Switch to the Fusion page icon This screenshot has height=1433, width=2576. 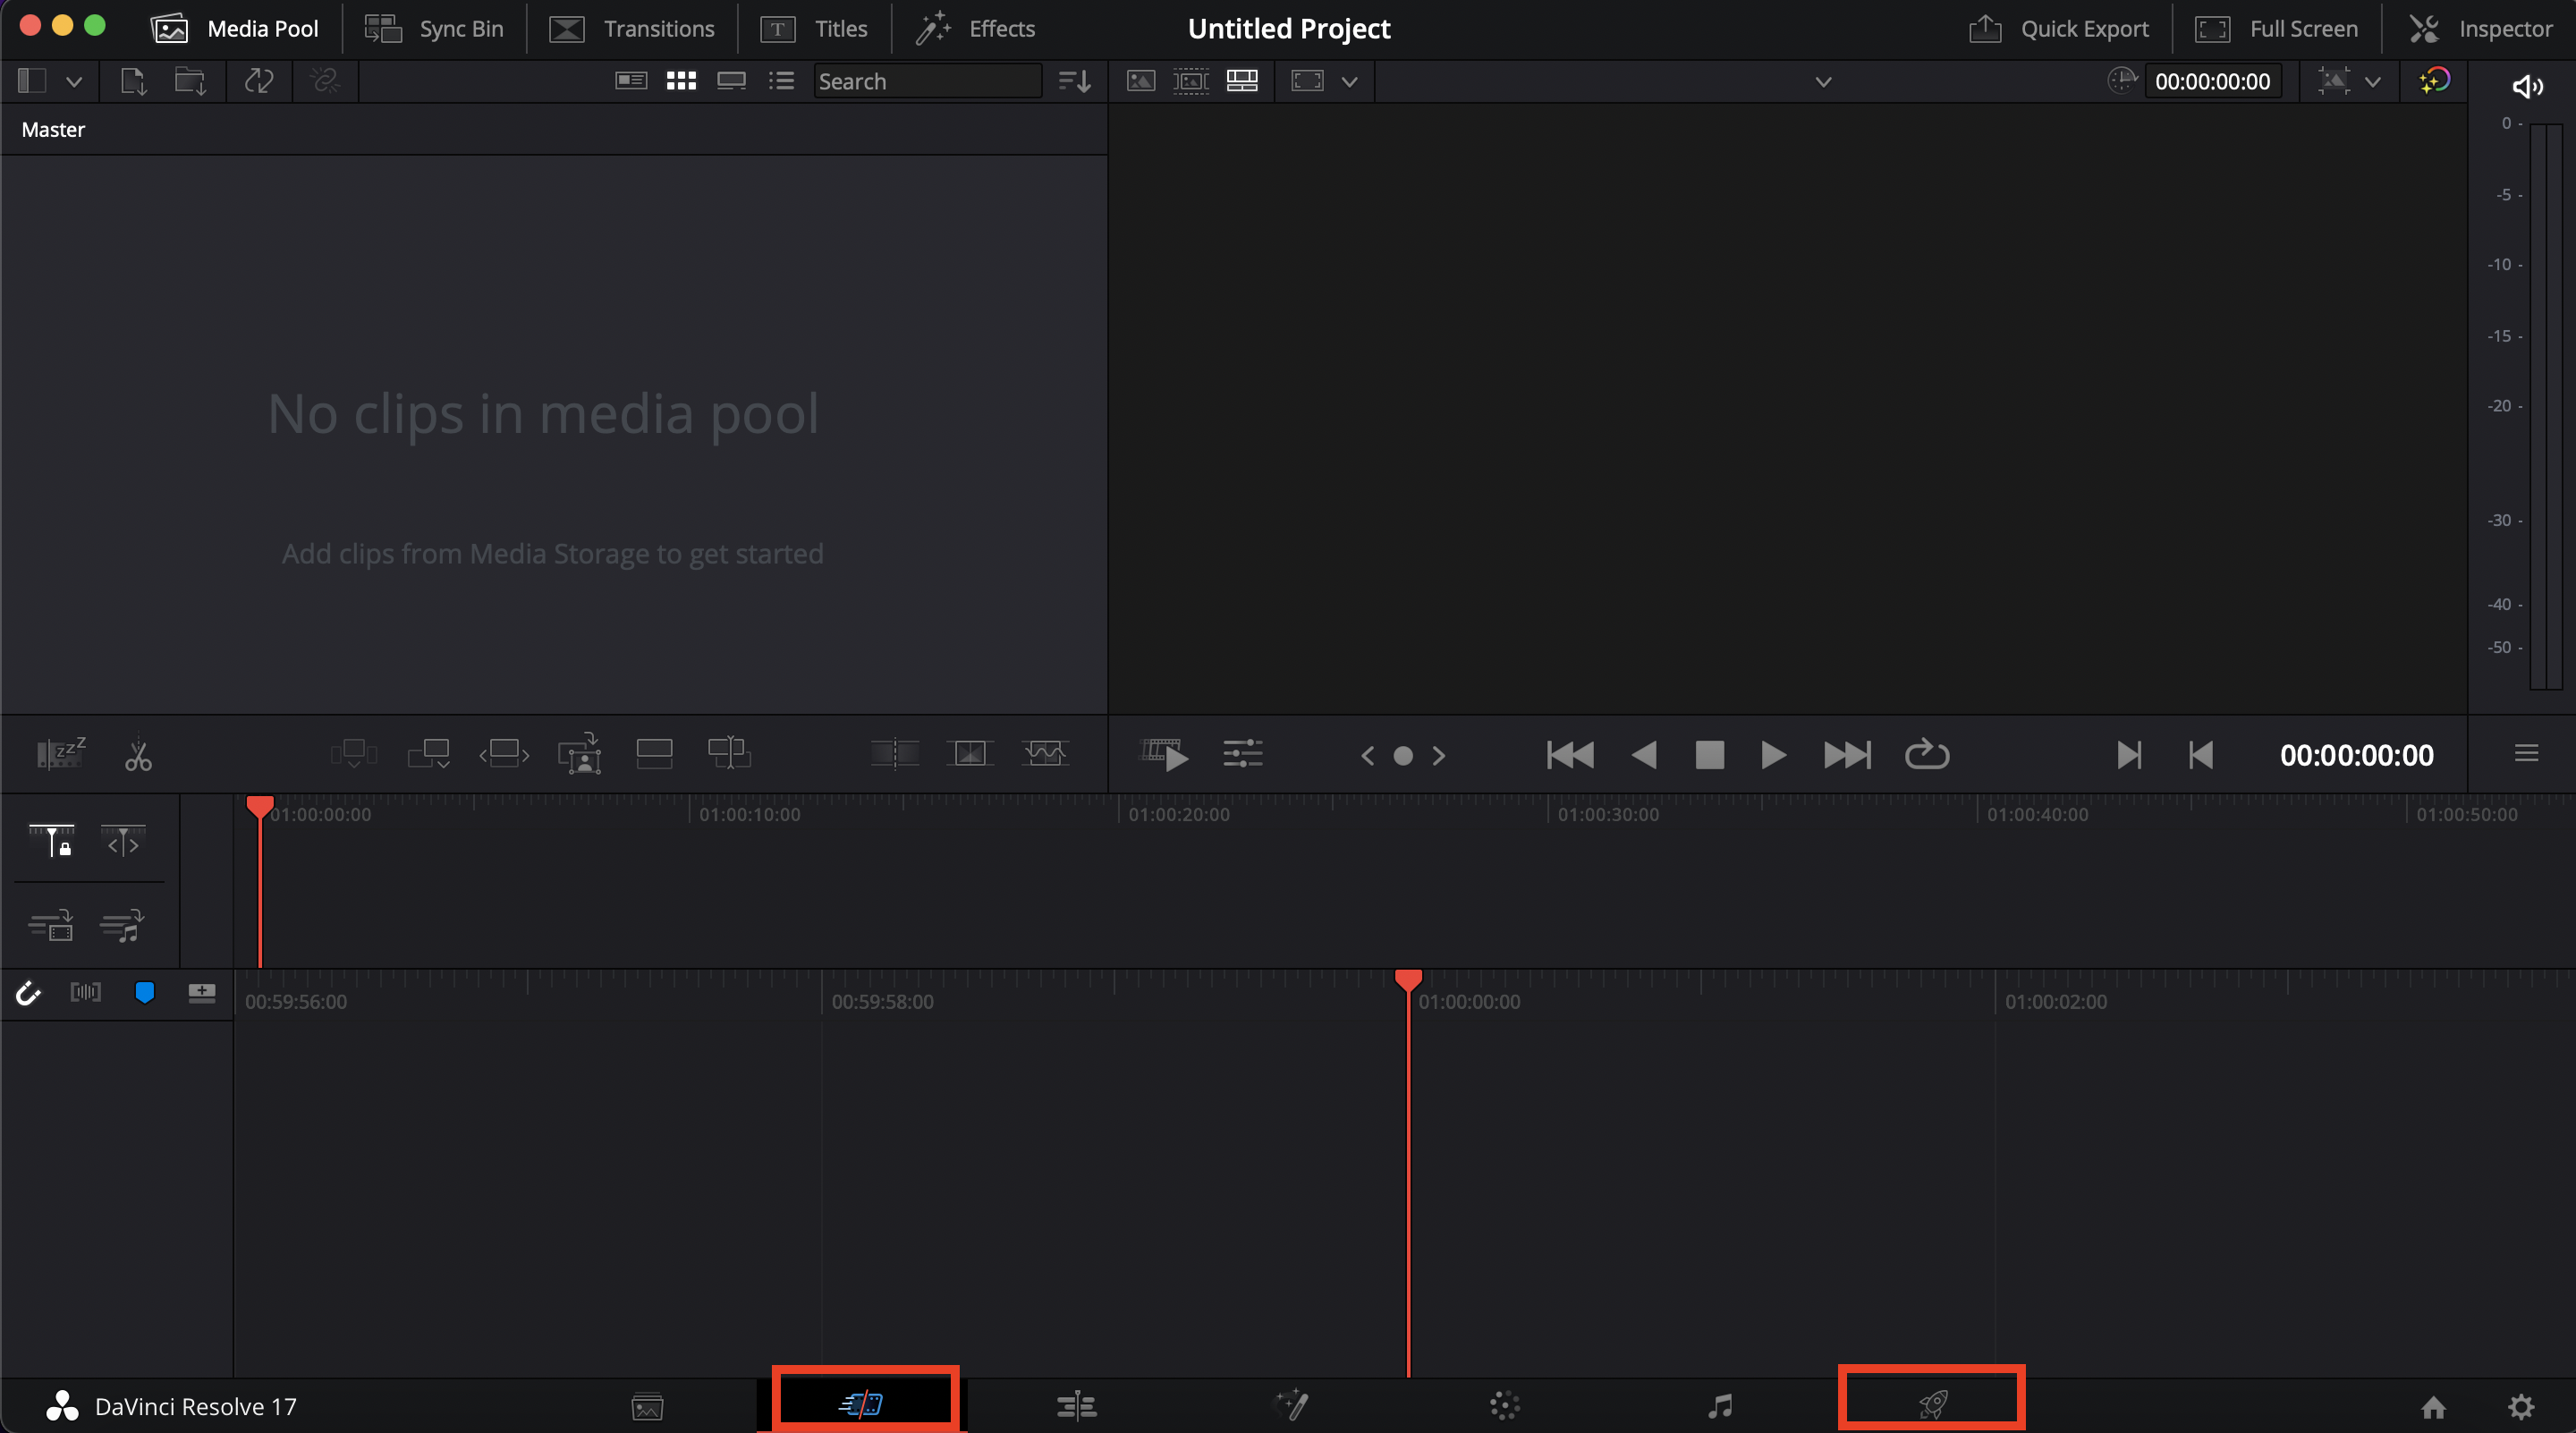[x=1291, y=1405]
